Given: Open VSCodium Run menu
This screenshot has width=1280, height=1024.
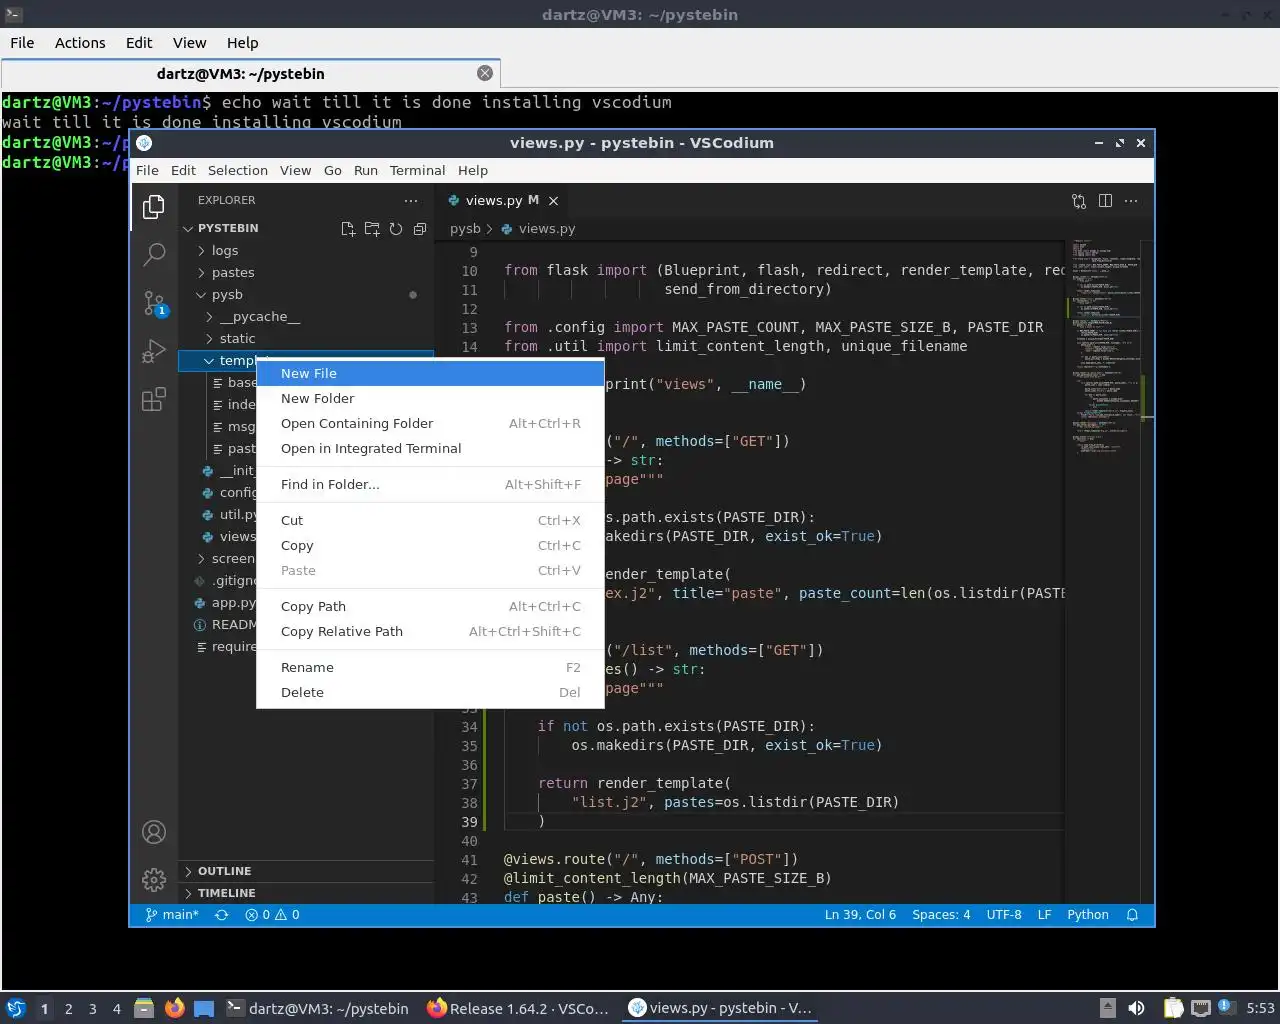Looking at the screenshot, I should coord(366,170).
